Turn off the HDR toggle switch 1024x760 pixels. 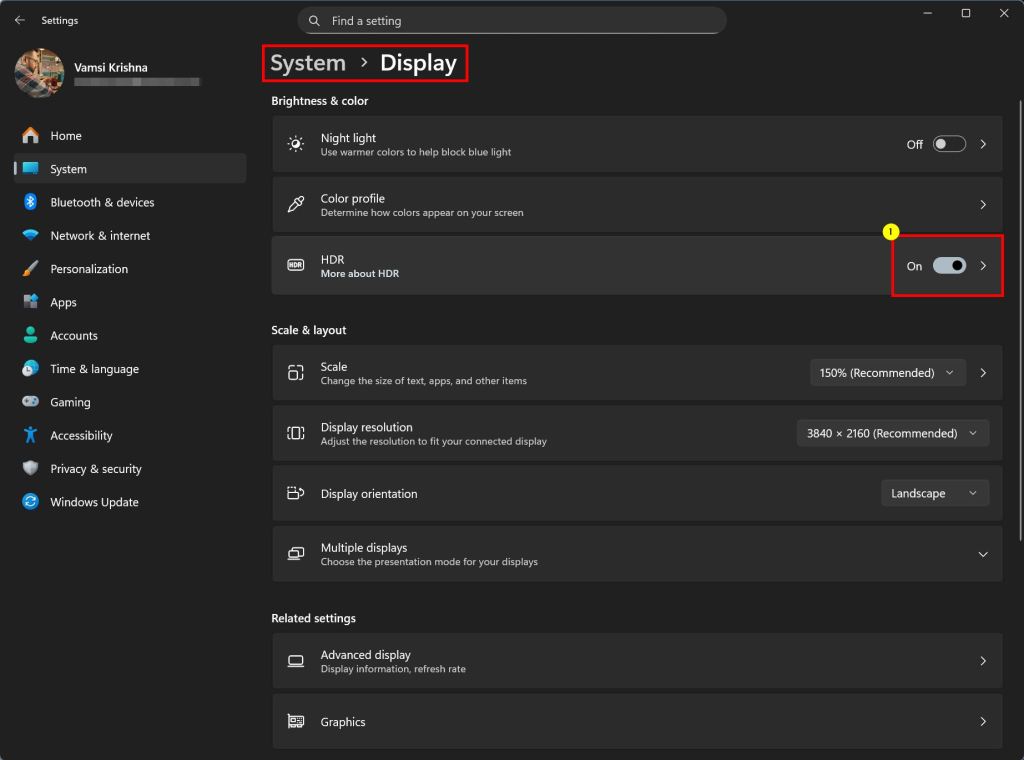[x=949, y=265]
